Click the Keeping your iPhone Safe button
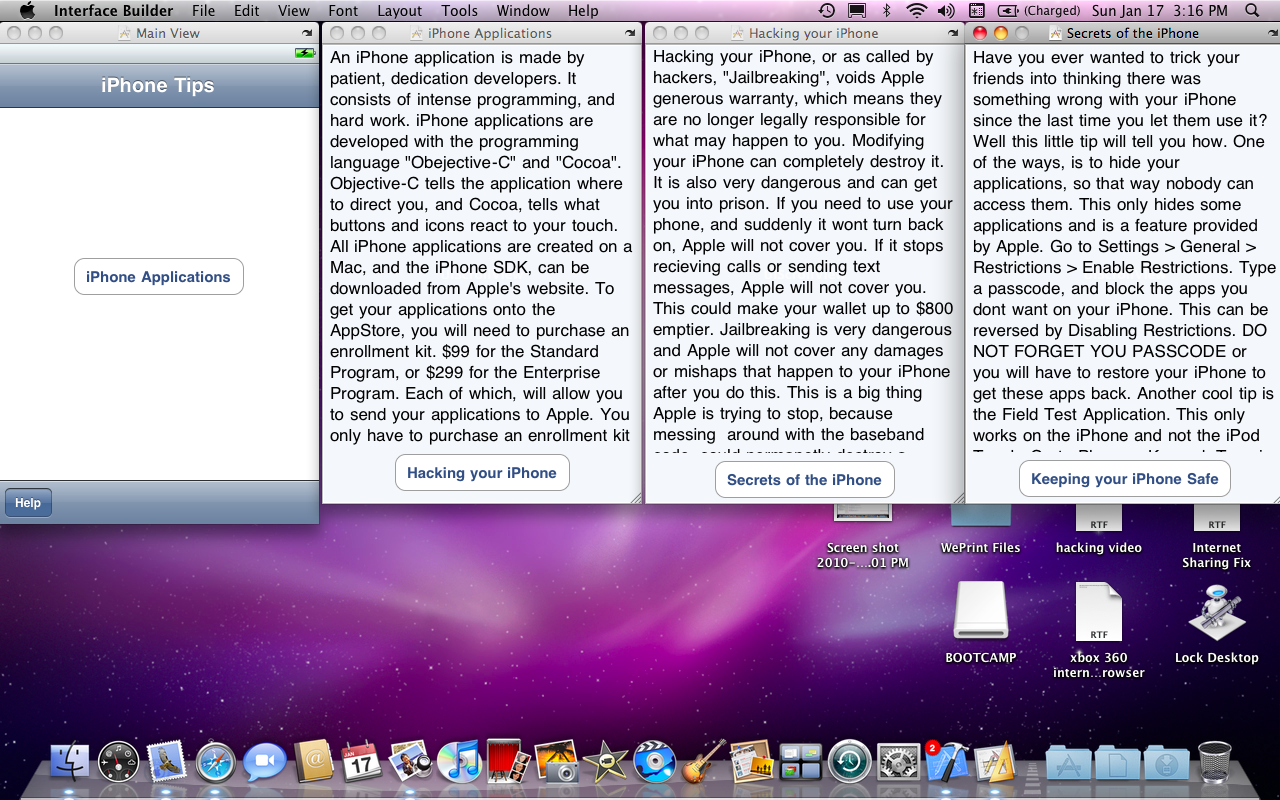 click(1124, 479)
